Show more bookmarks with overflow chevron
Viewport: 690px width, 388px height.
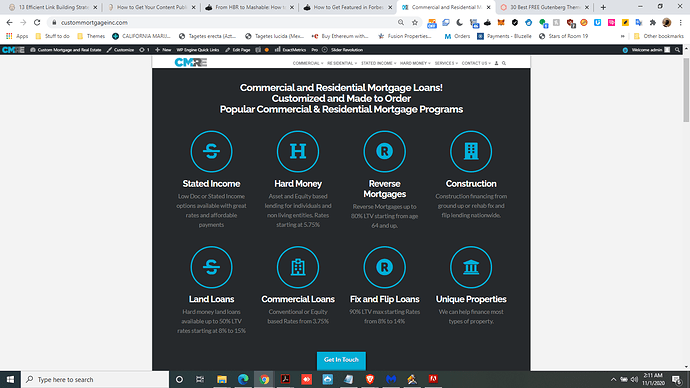coord(623,36)
